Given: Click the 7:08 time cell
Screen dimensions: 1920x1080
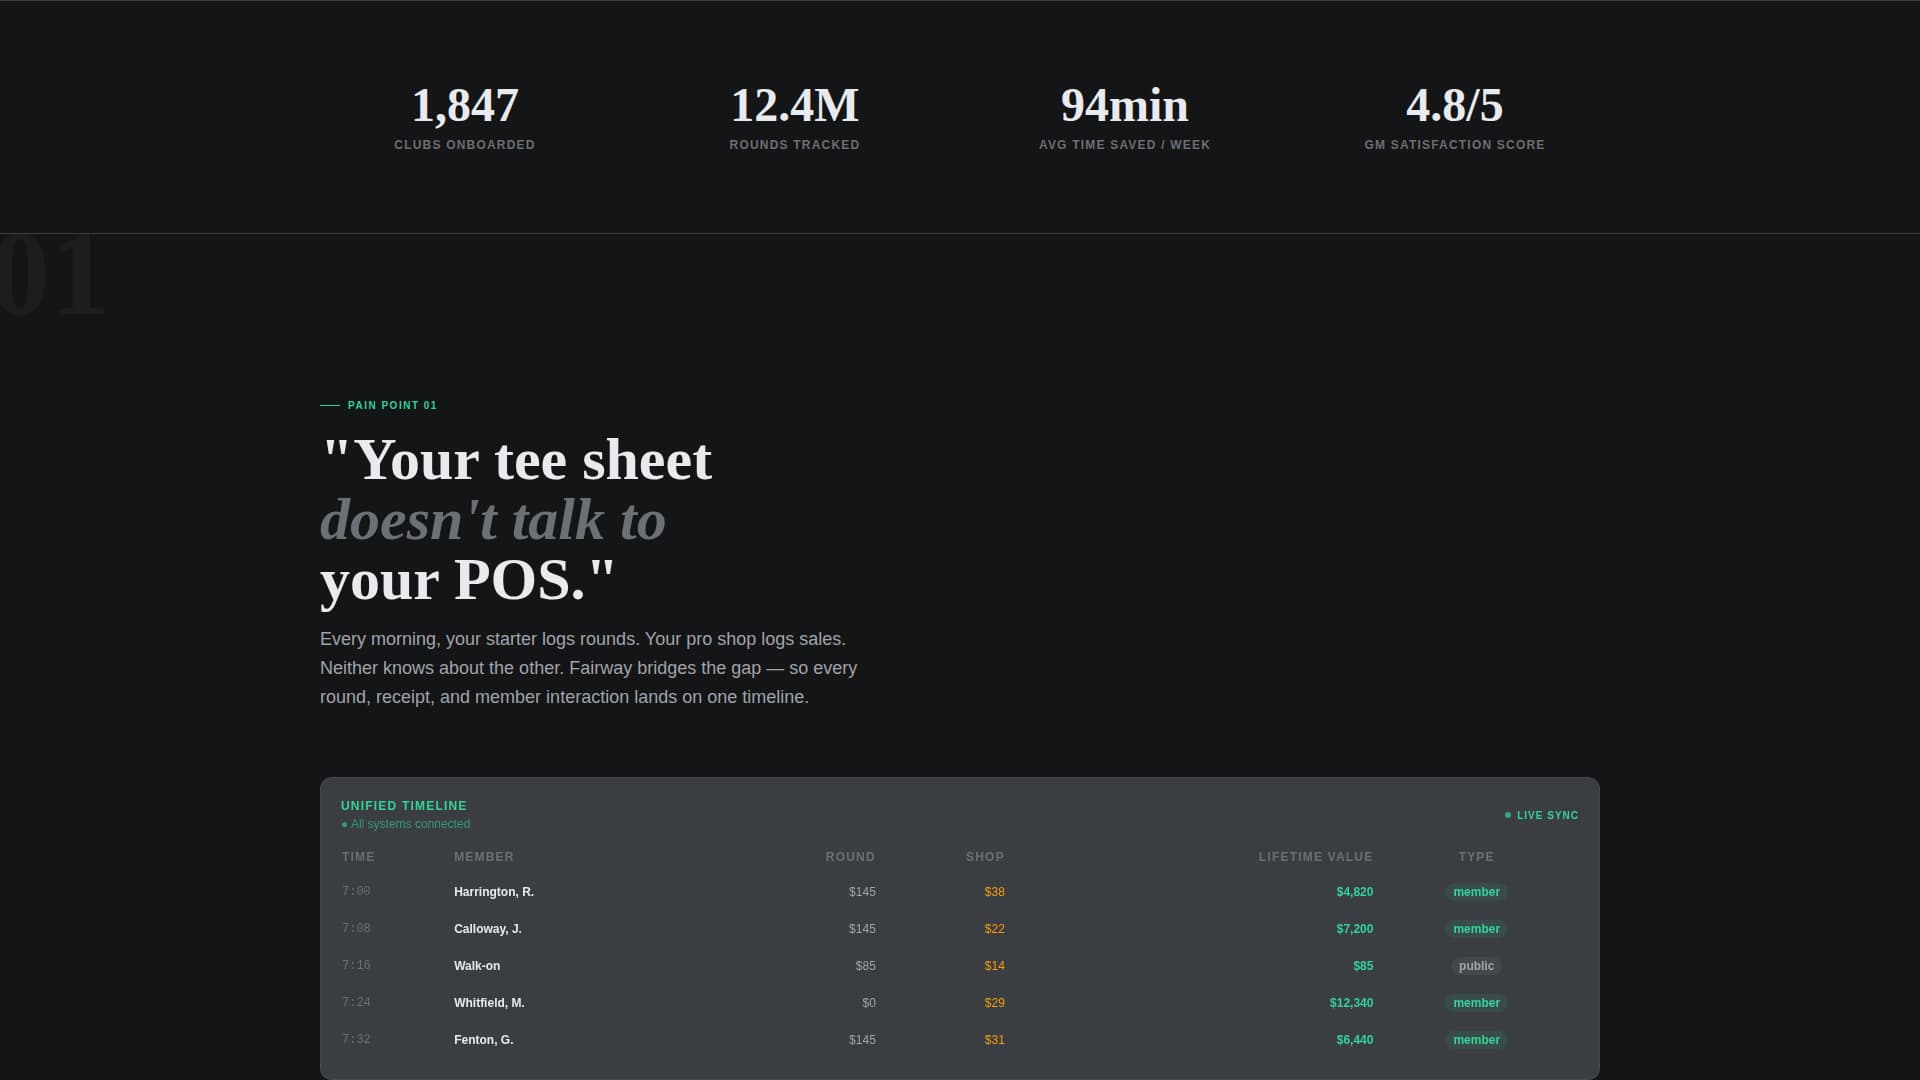Looking at the screenshot, I should click(x=356, y=928).
